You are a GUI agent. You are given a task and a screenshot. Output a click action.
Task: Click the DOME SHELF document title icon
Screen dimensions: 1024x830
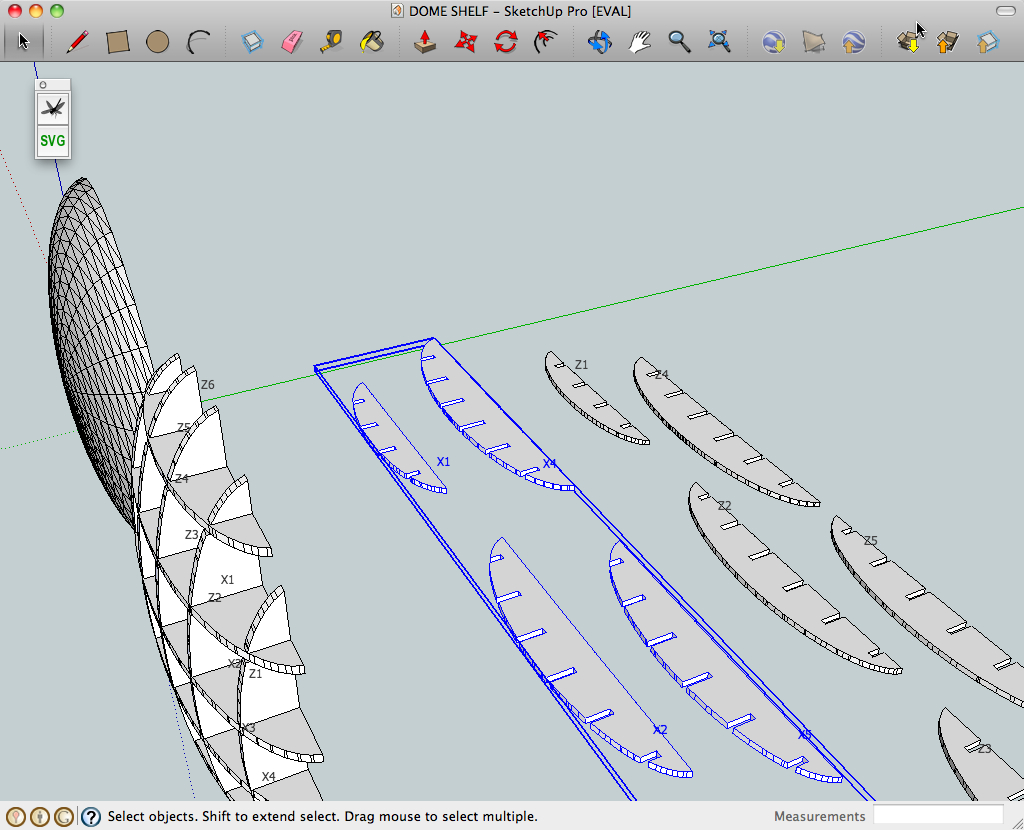(x=397, y=11)
